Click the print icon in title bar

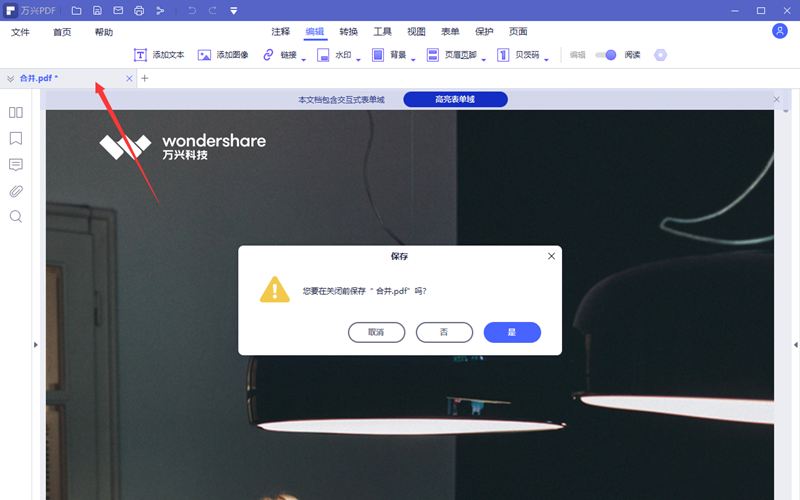(138, 10)
